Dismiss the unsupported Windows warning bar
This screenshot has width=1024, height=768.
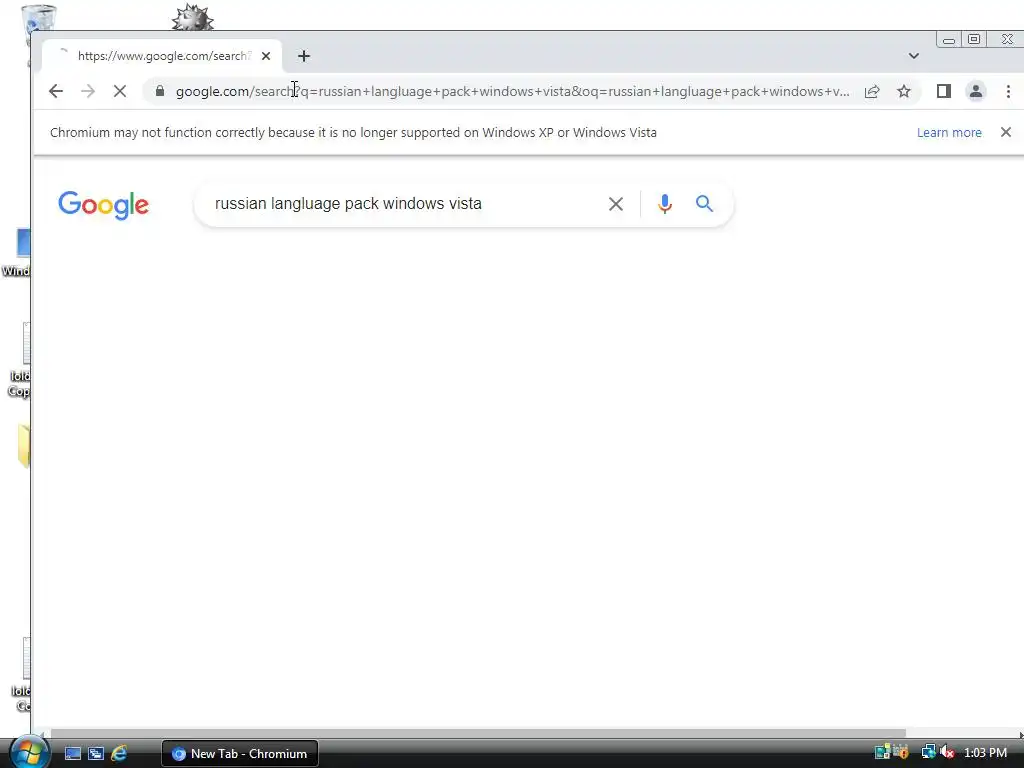[1006, 133]
